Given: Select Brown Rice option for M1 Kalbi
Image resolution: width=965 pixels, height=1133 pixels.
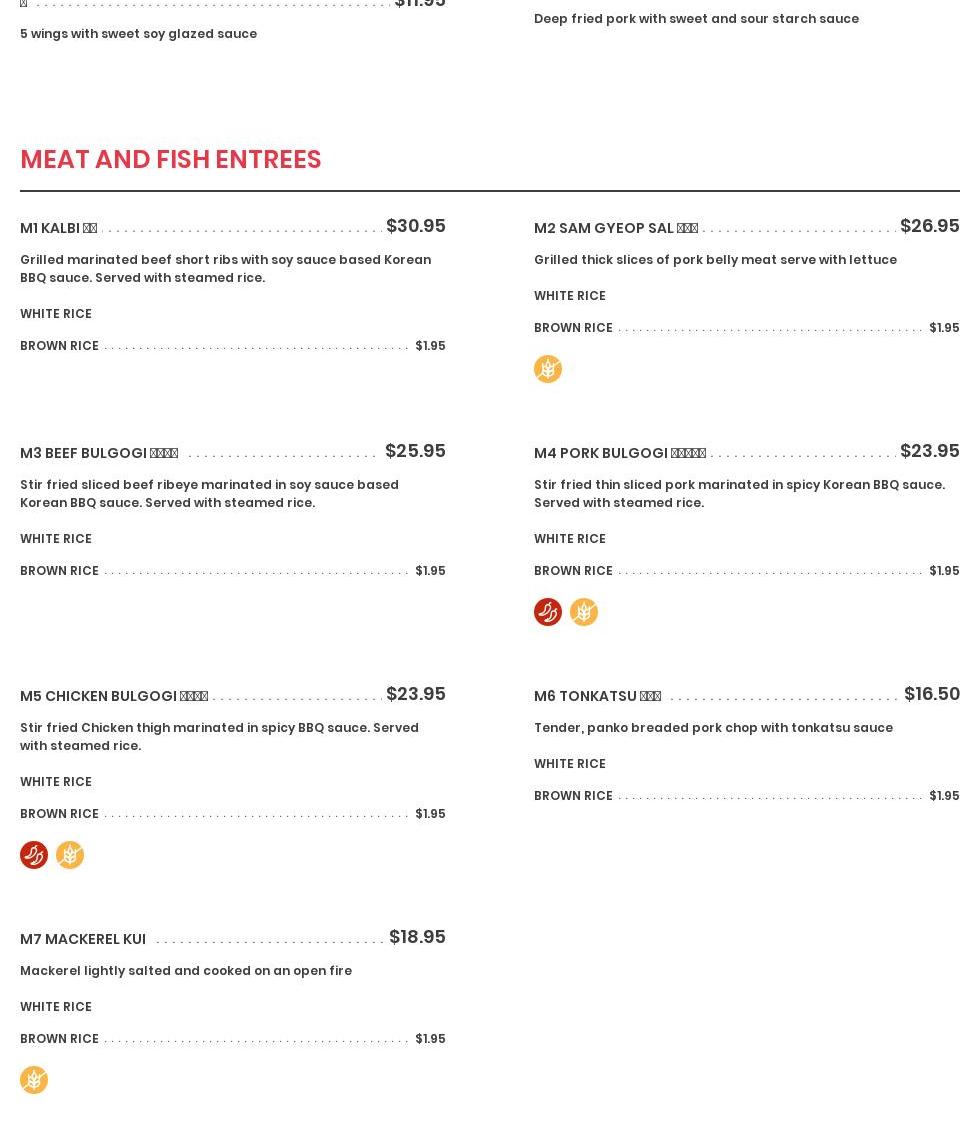Looking at the screenshot, I should tap(59, 346).
